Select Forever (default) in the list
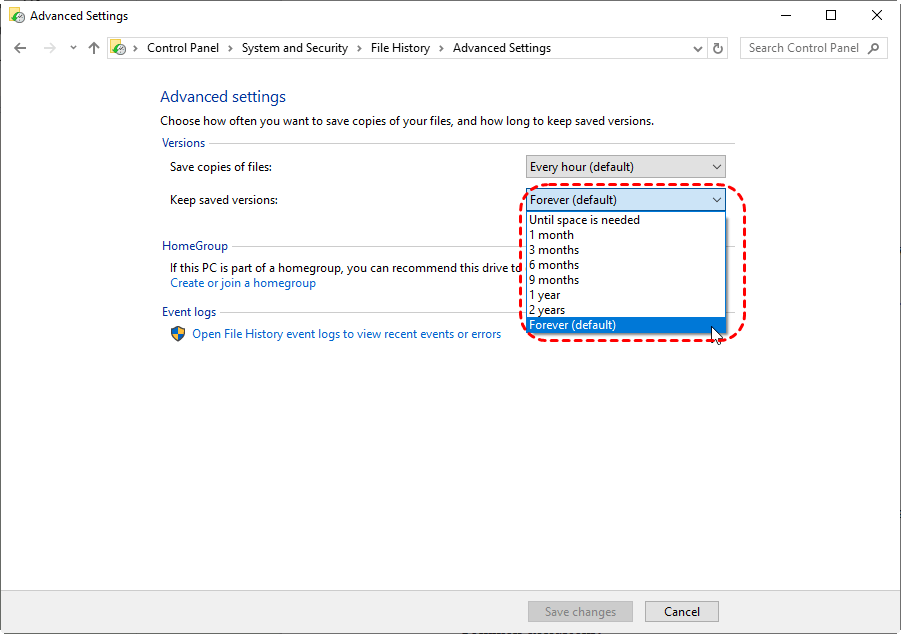The height and width of the screenshot is (634, 901). coord(573,325)
